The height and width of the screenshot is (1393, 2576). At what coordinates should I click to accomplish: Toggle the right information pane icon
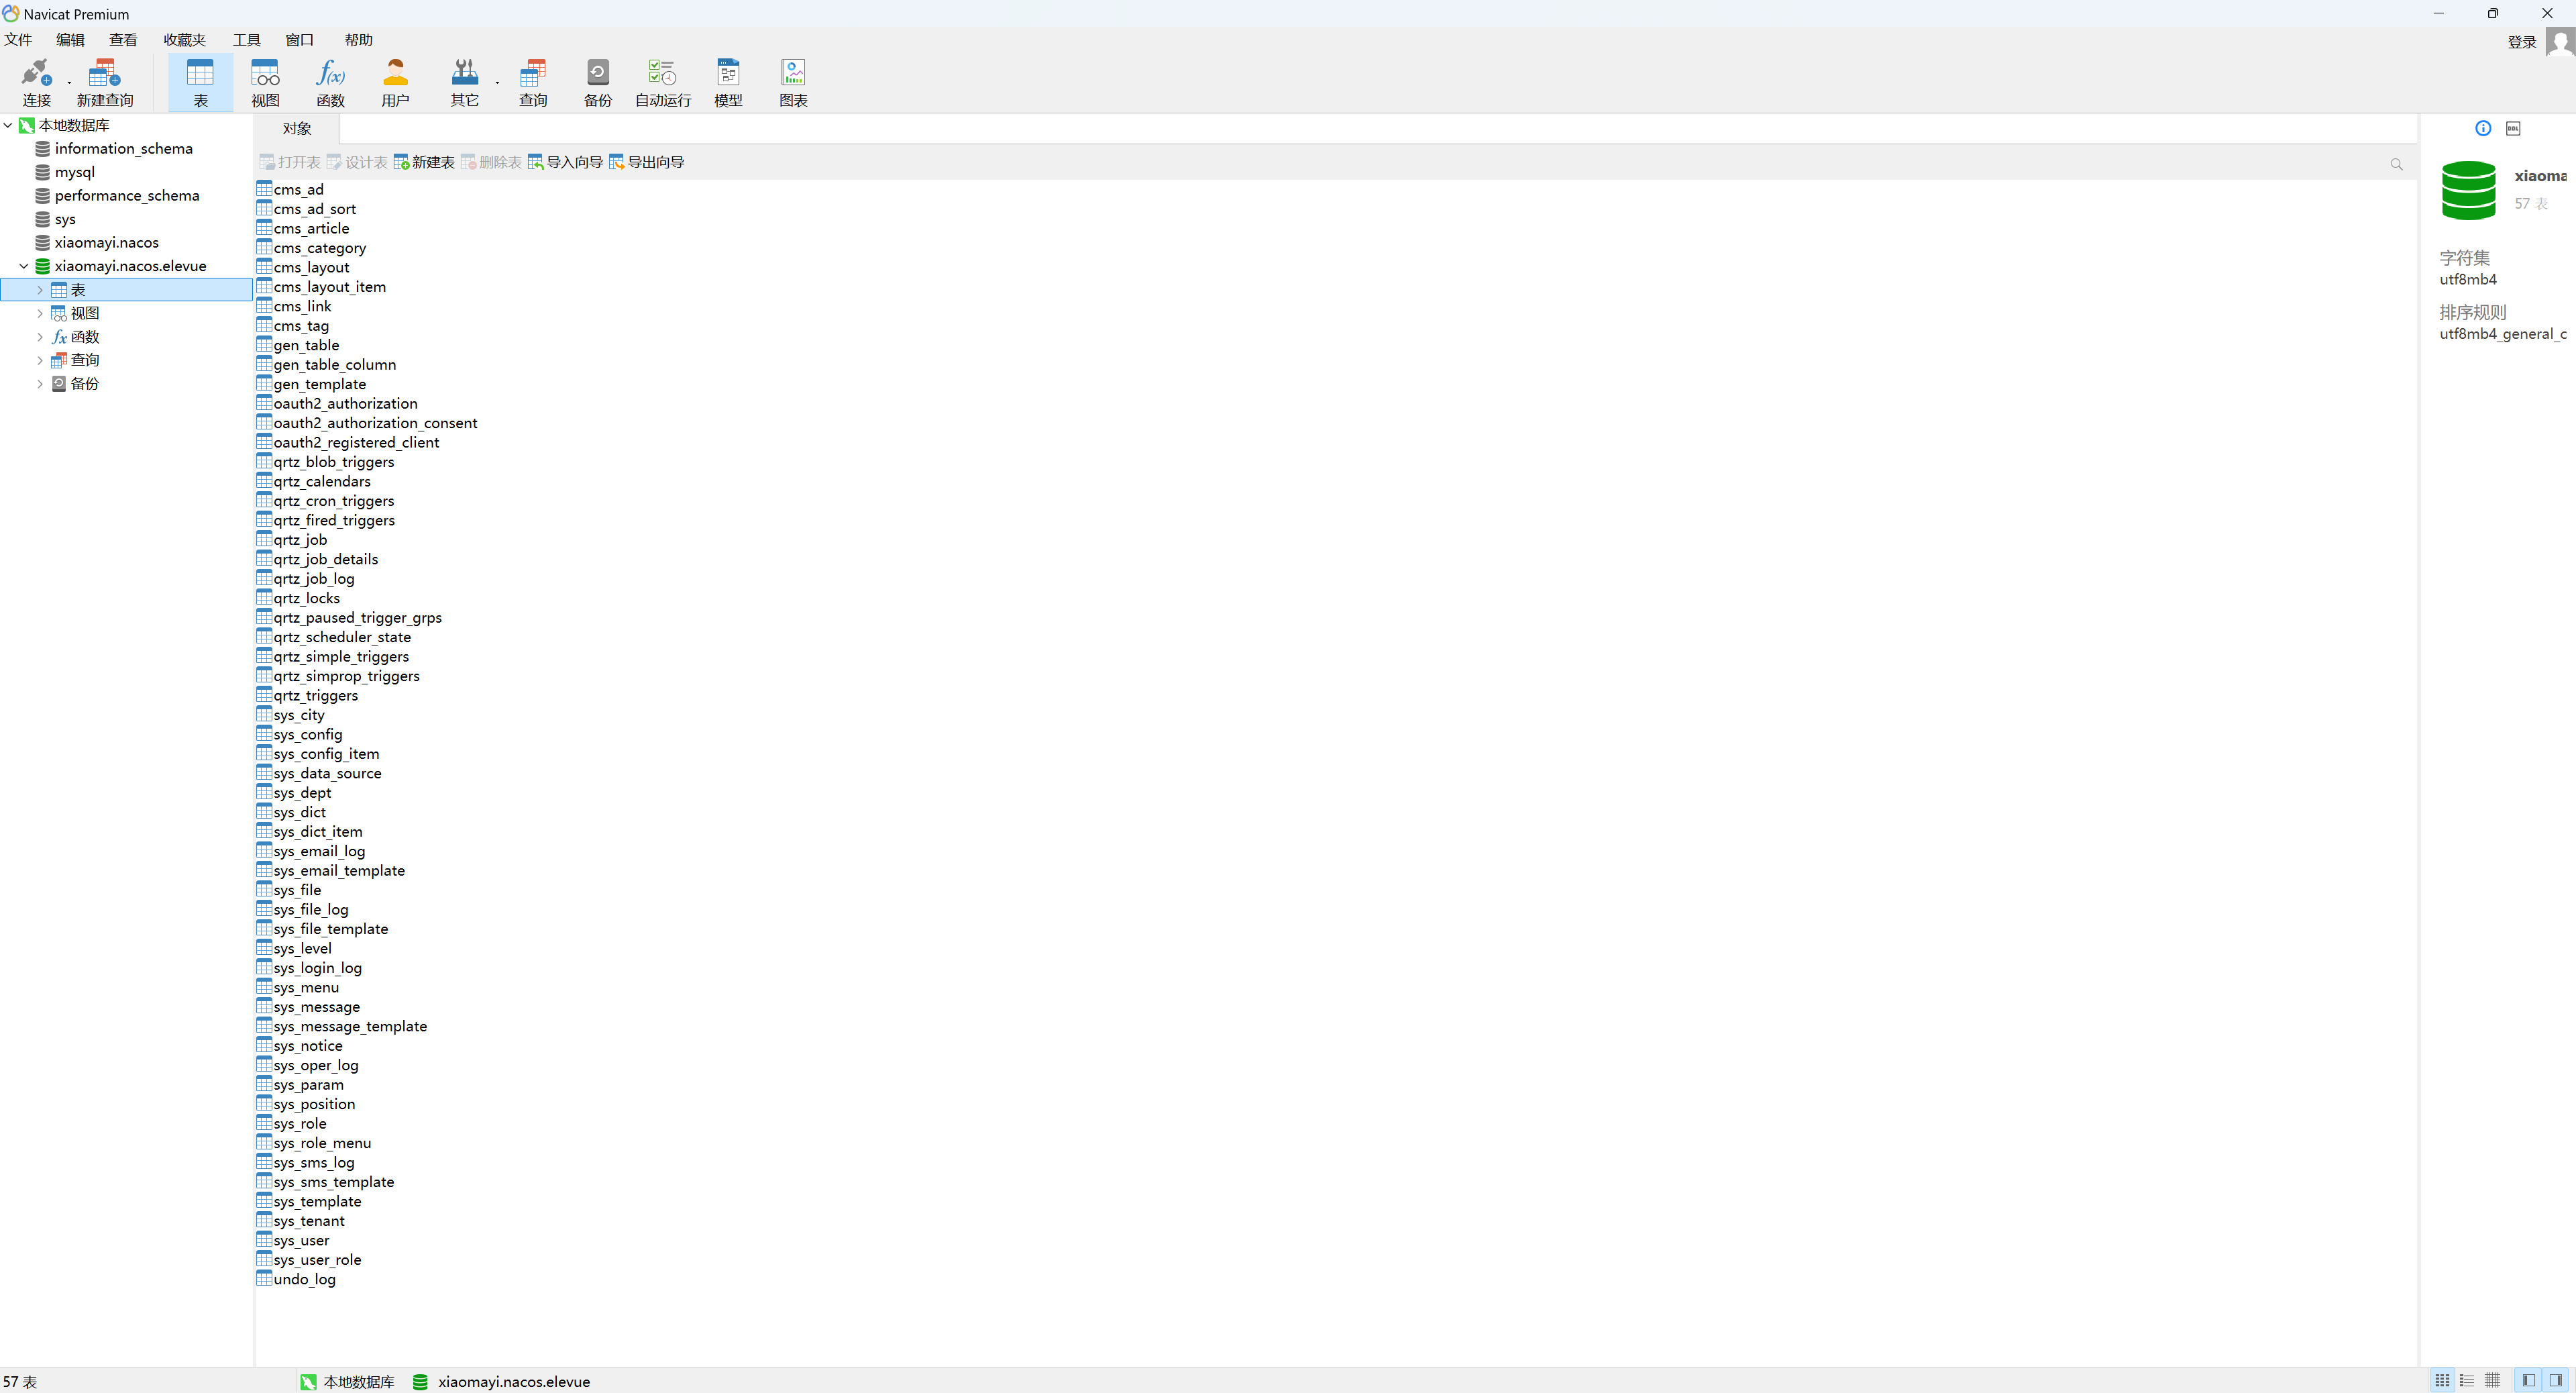point(2555,1381)
